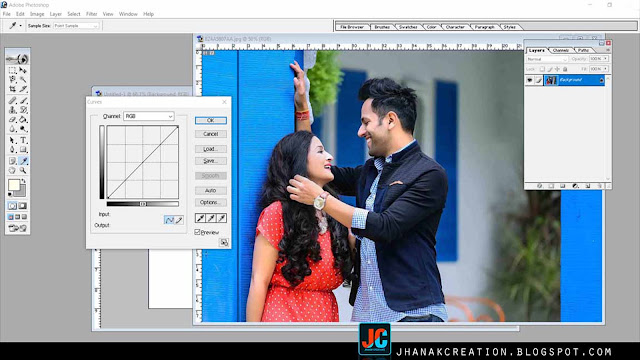Open the Channel dropdown in Curves
Image resolution: width=640 pixels, height=360 pixels.
[149, 116]
